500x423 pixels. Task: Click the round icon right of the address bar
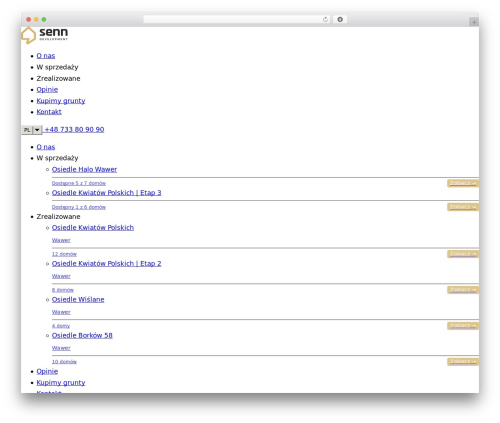click(x=340, y=19)
